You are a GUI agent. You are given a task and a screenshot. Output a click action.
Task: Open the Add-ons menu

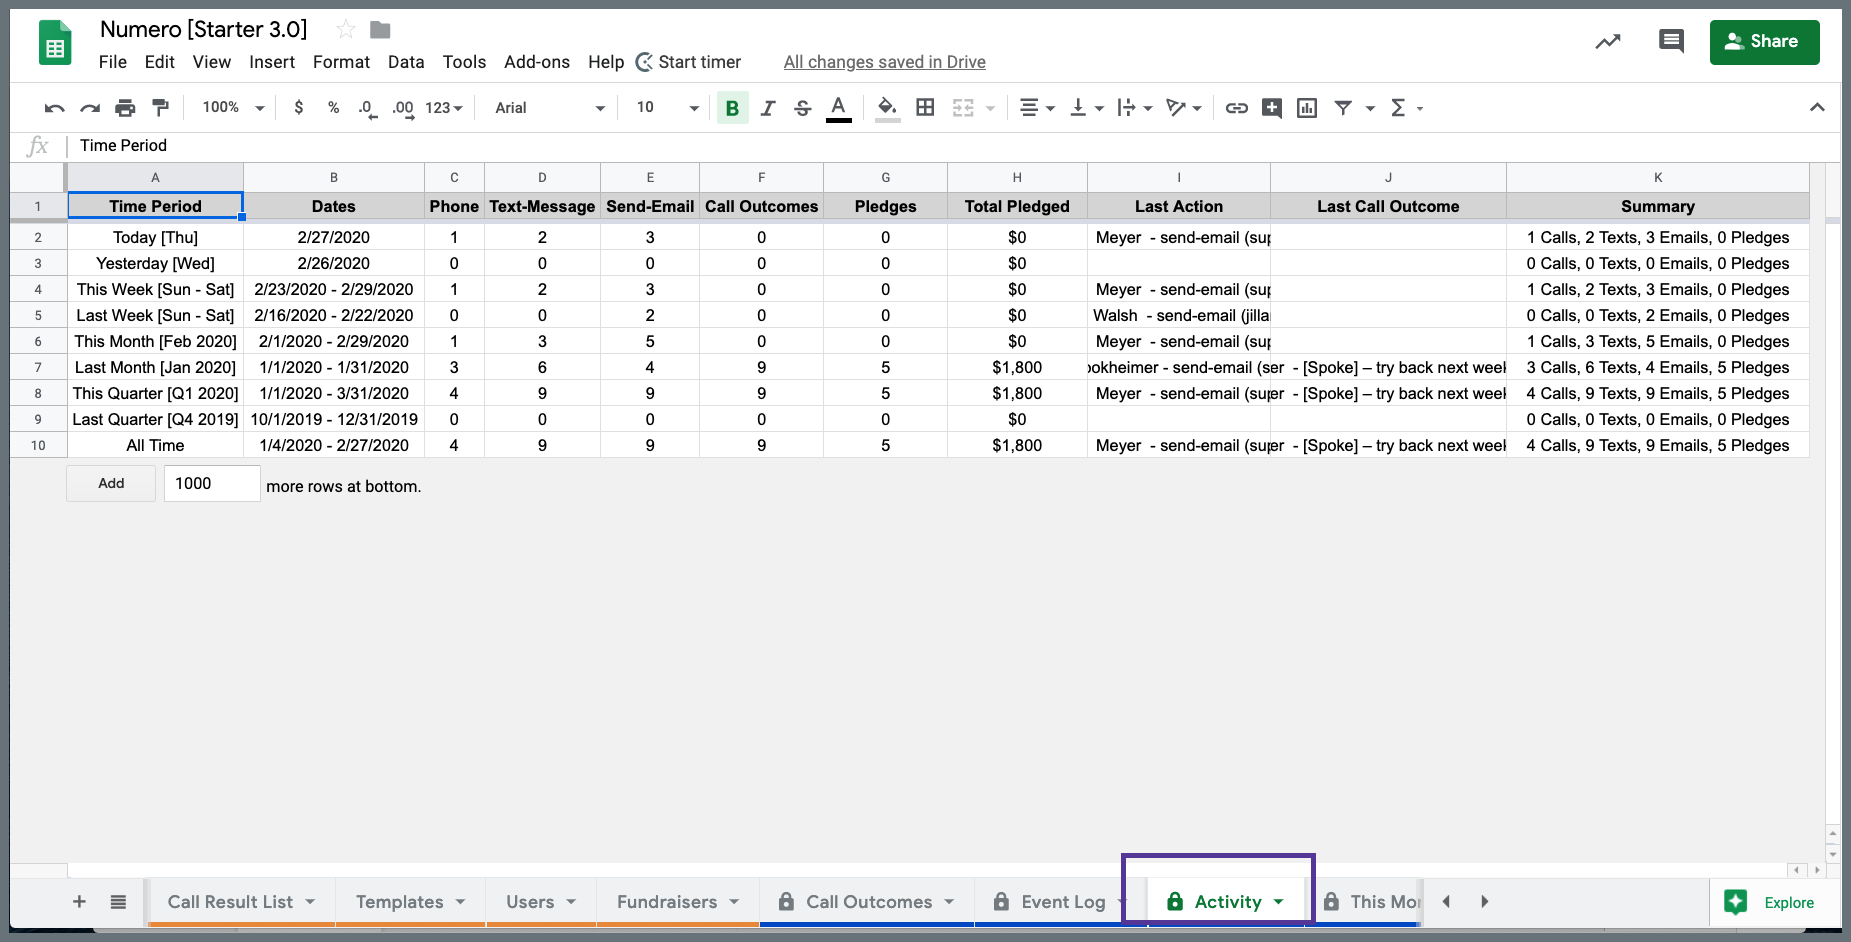537,62
